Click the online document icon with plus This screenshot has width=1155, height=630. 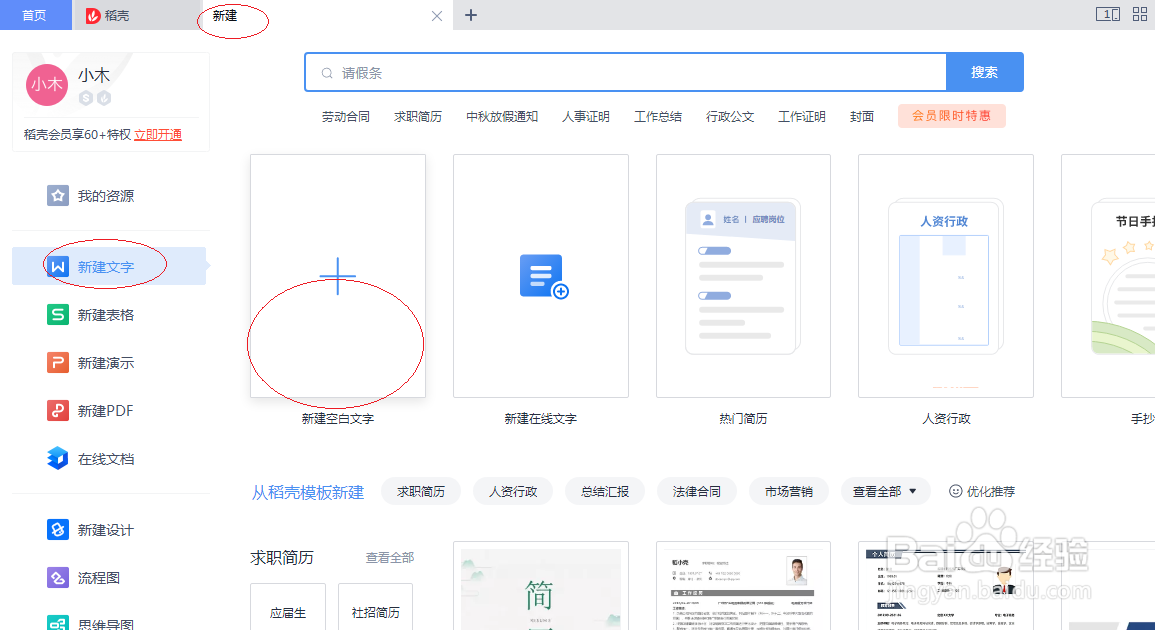tap(544, 276)
